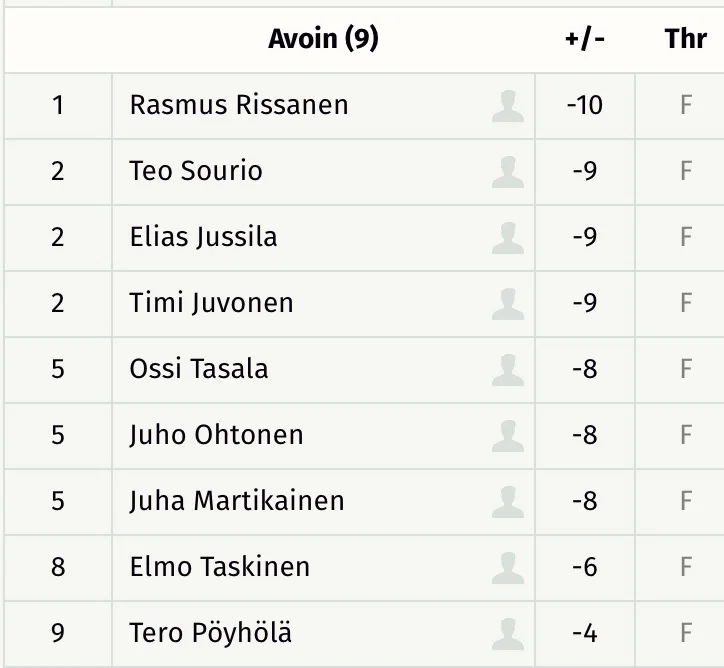Click the F status for Tero Pöyhölä
This screenshot has height=668, width=724.
coord(686,633)
